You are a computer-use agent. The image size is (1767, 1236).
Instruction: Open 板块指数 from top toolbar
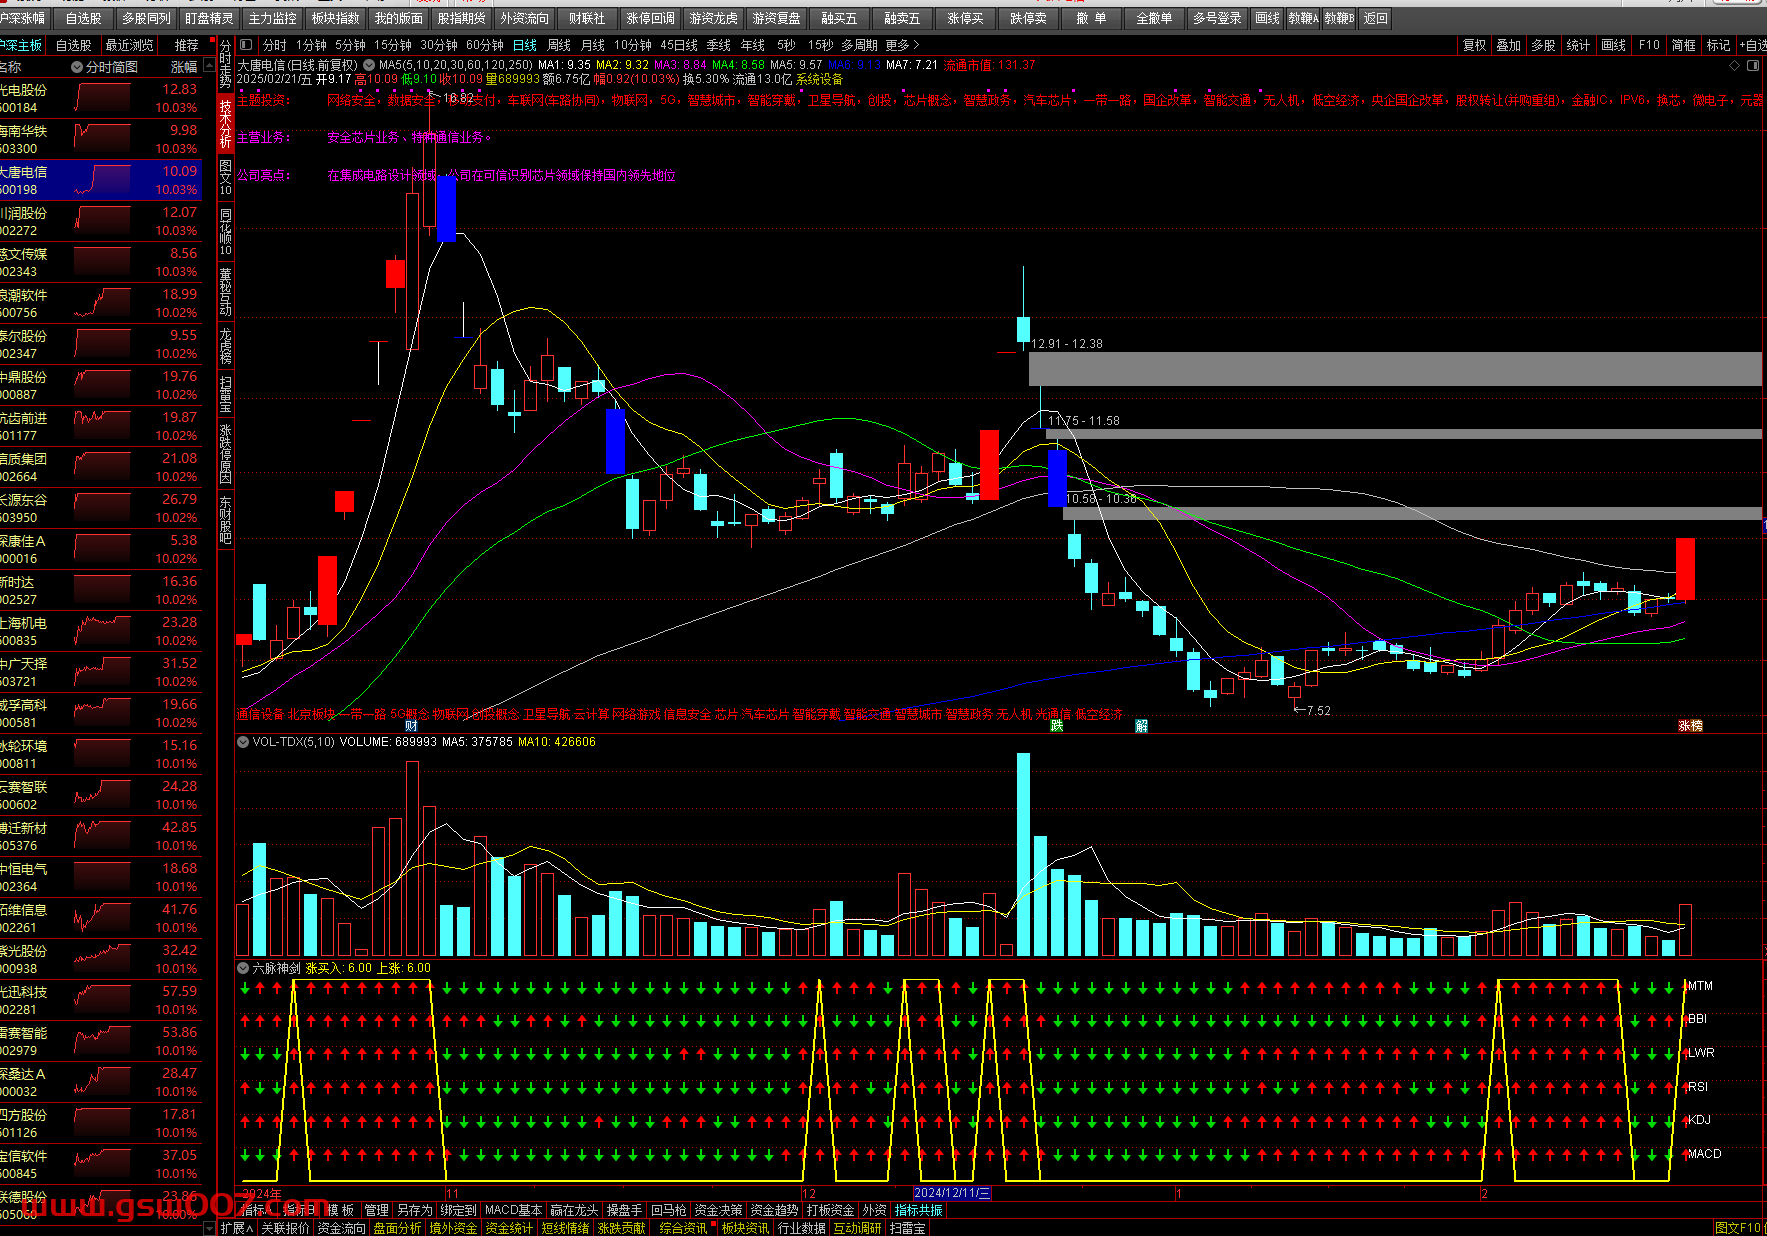335,18
